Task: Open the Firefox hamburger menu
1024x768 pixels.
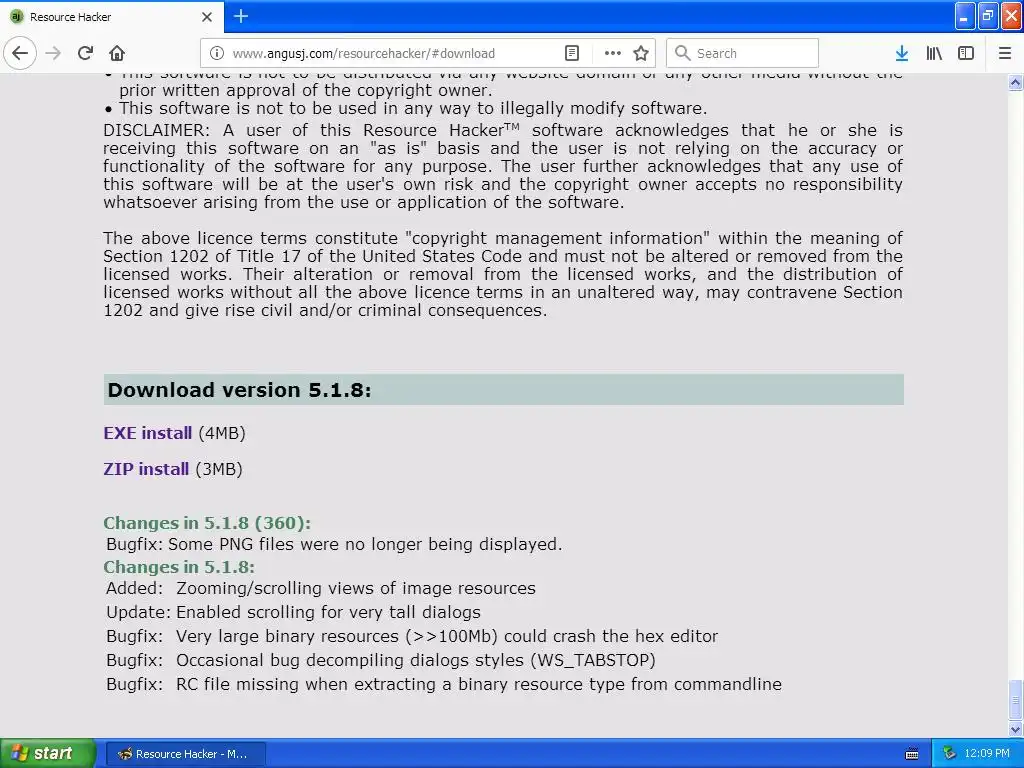Action: (1004, 53)
